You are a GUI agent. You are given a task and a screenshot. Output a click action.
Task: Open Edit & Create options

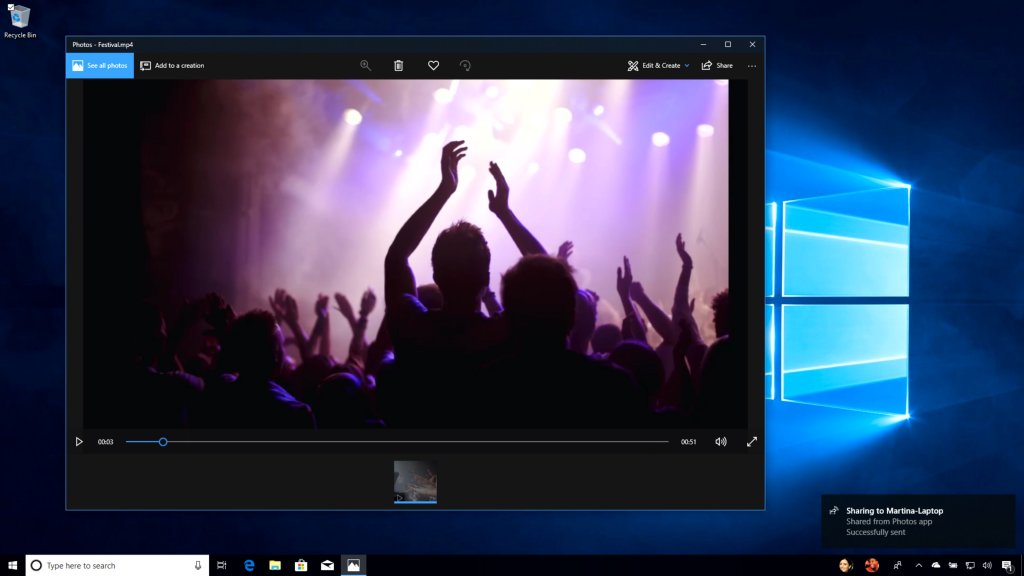[657, 65]
